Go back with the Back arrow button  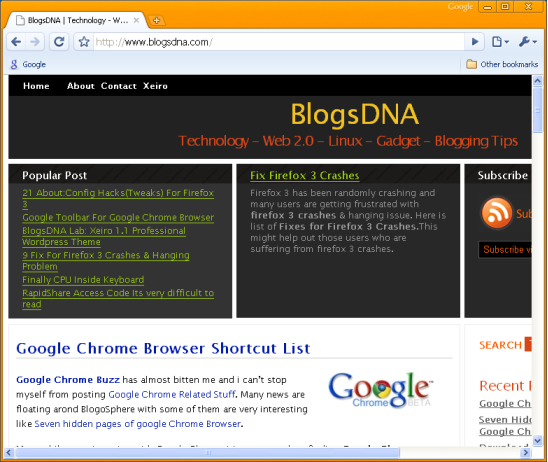pos(16,42)
